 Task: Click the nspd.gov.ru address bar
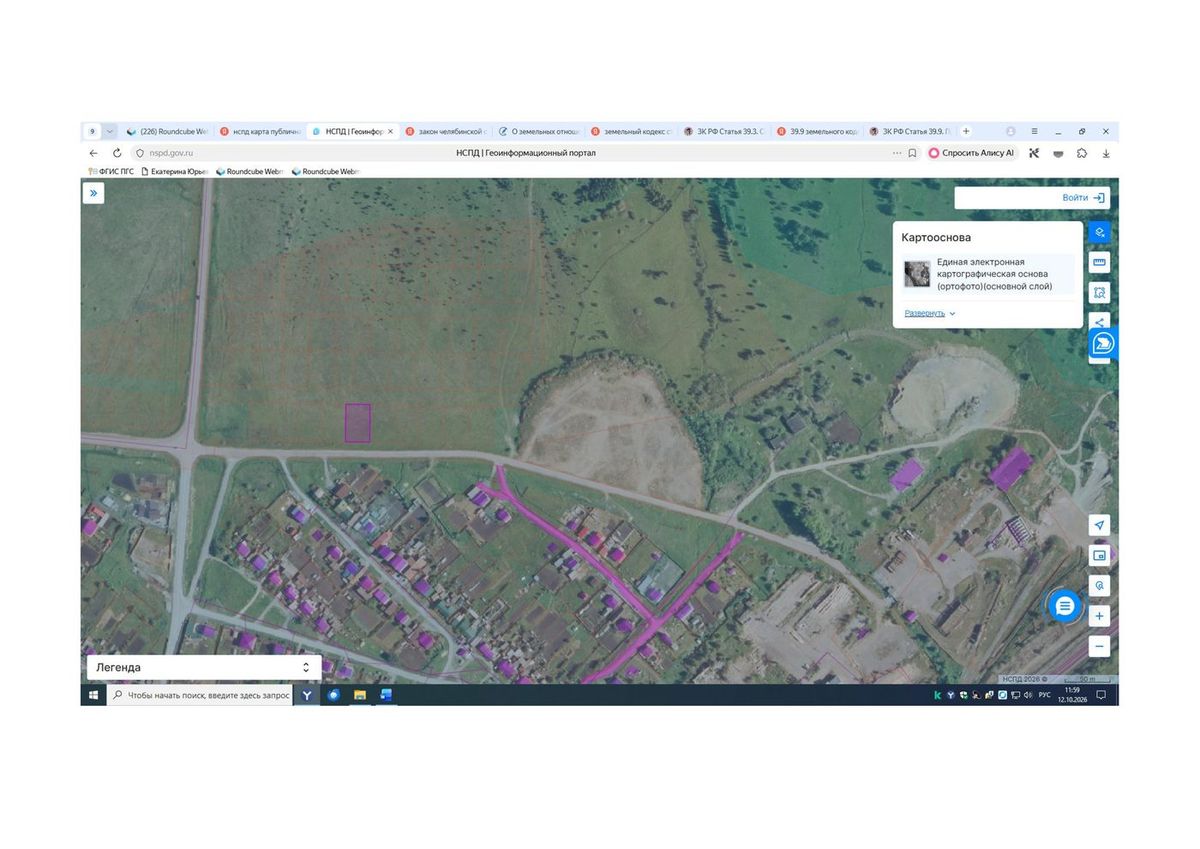[510, 153]
